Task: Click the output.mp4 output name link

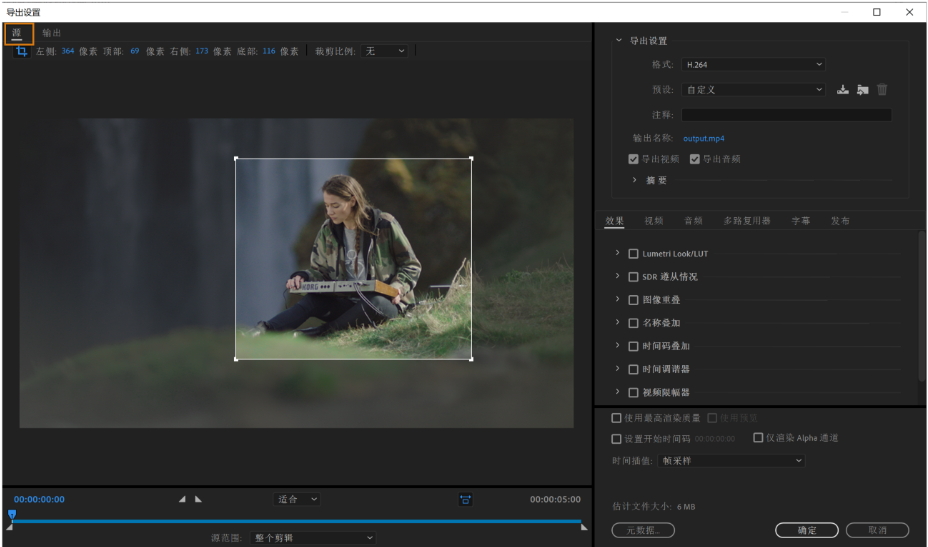Action: coord(704,139)
